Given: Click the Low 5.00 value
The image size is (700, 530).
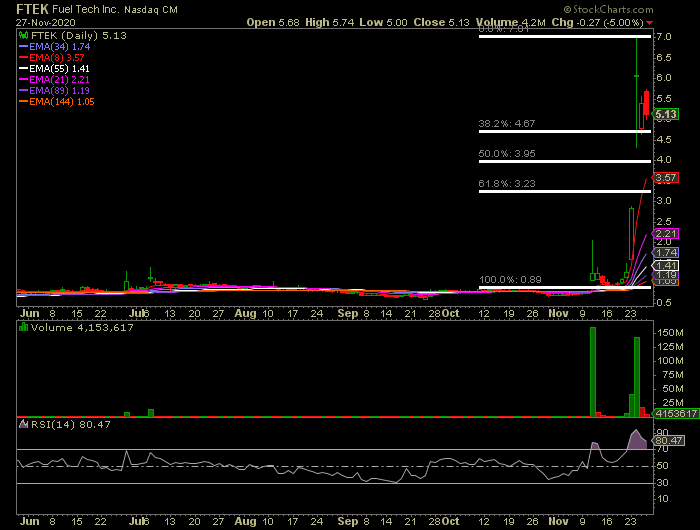Looking at the screenshot, I should [383, 22].
